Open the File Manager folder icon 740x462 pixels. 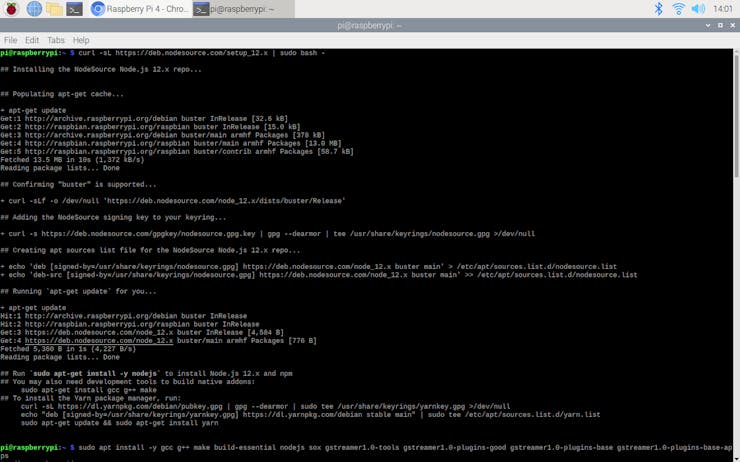point(54,8)
